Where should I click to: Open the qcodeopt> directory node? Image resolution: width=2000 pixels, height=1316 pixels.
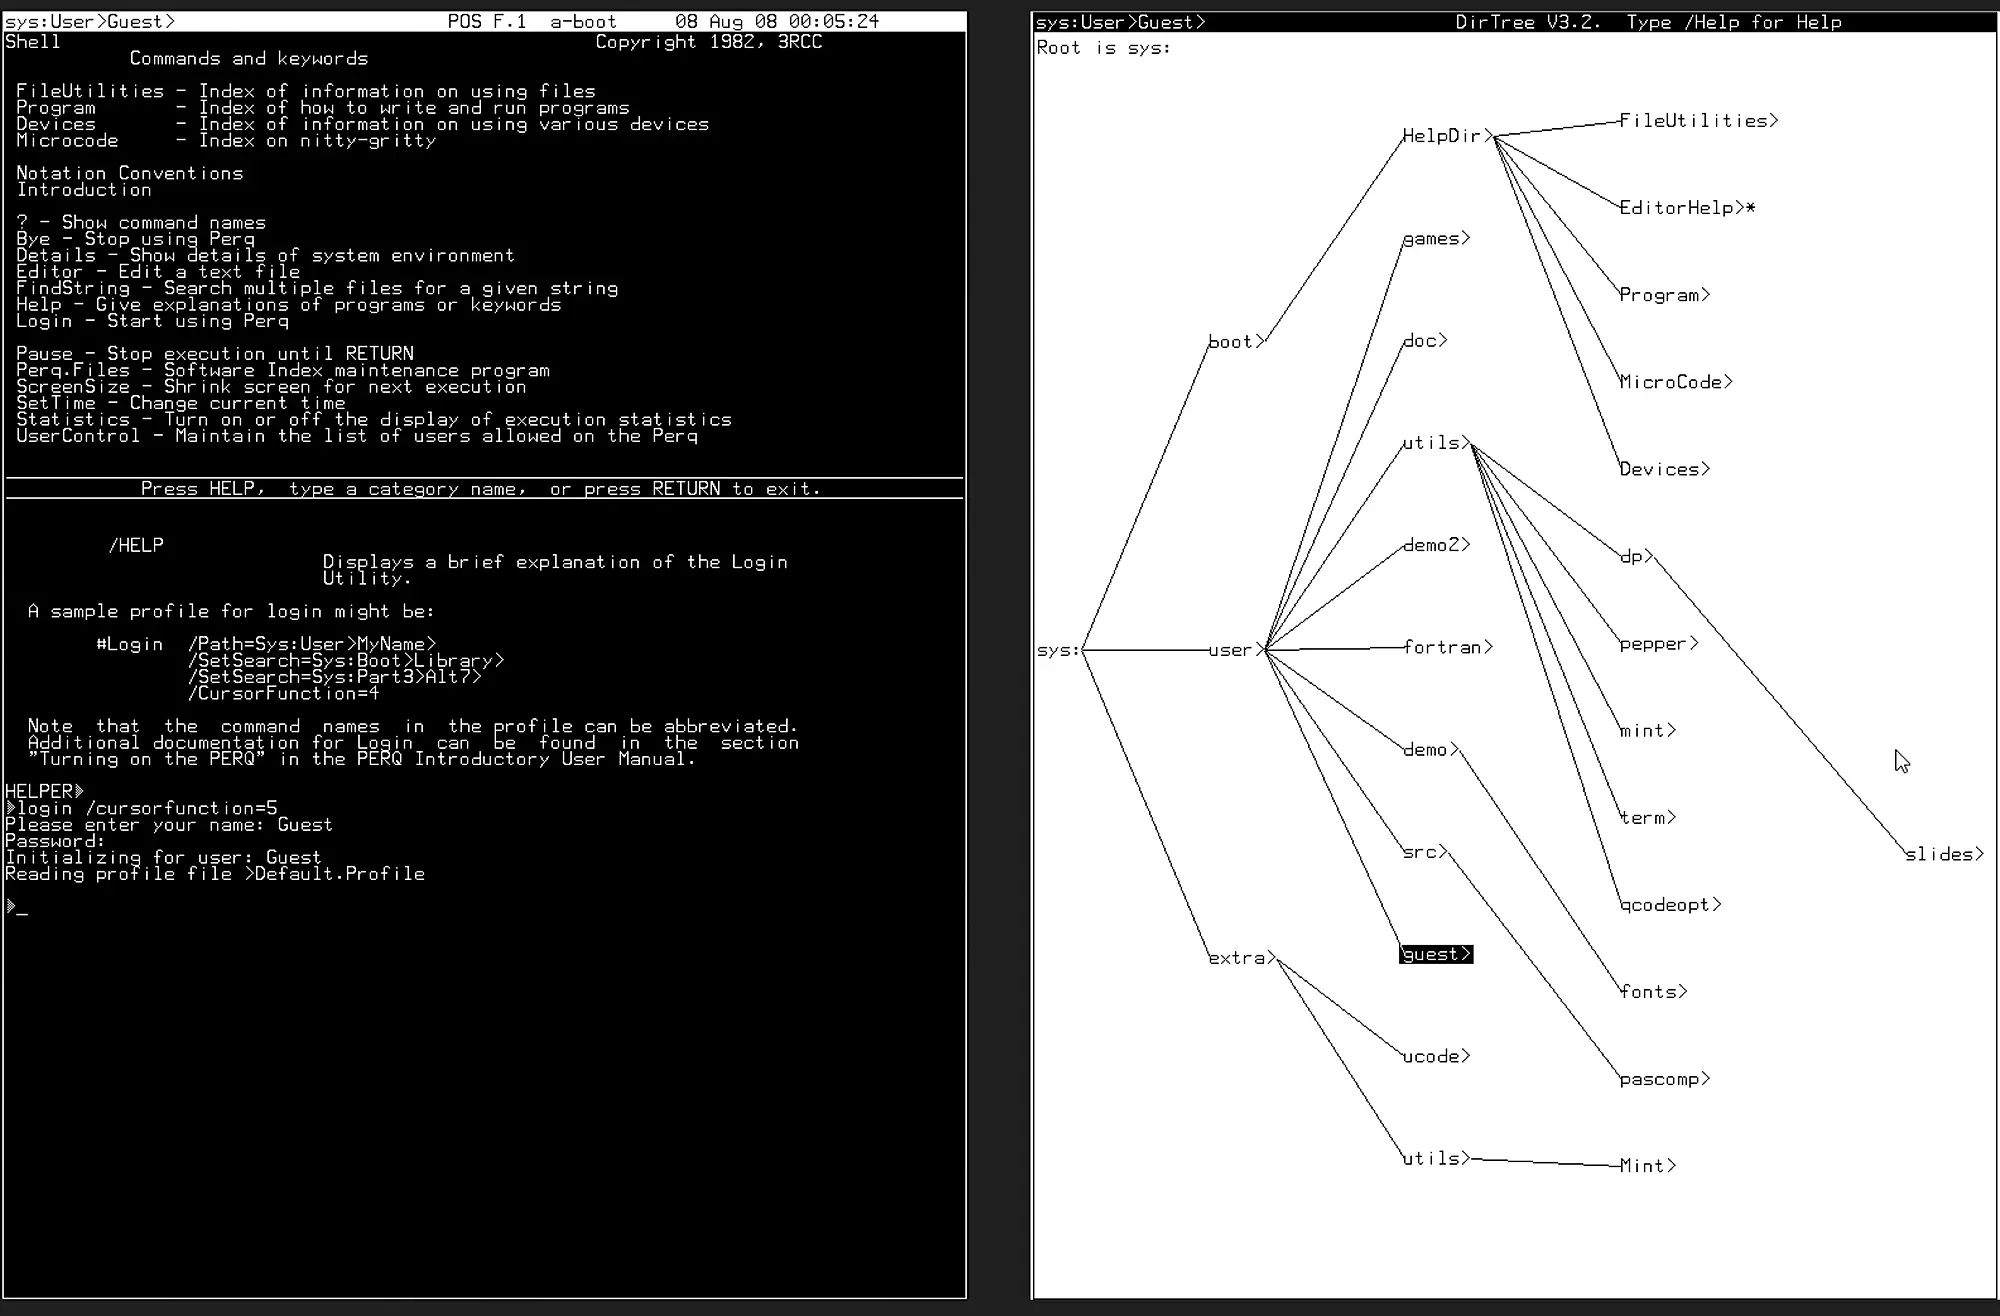(1670, 904)
